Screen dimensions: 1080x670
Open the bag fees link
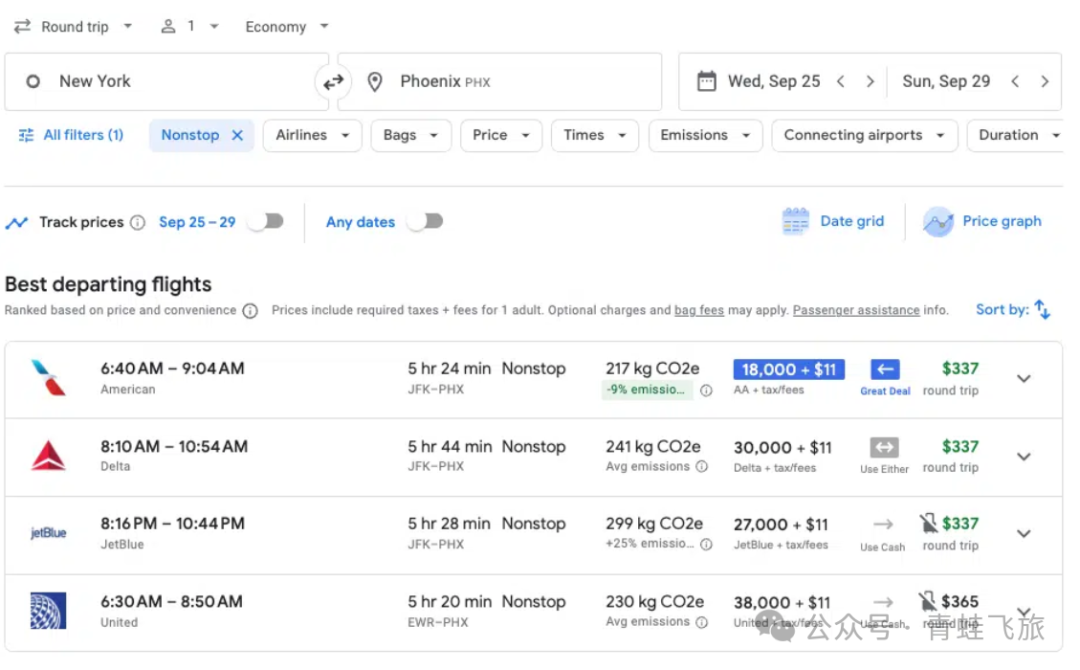698,311
